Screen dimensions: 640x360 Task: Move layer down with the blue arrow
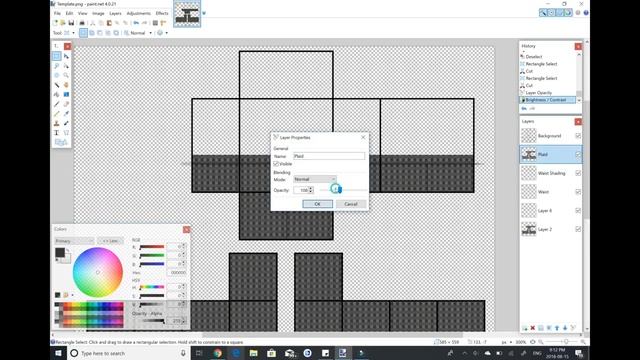[x=565, y=328]
